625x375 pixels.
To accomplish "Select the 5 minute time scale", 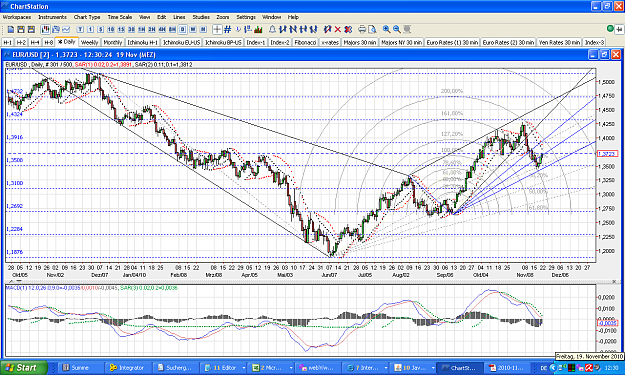I will pos(100,29).
